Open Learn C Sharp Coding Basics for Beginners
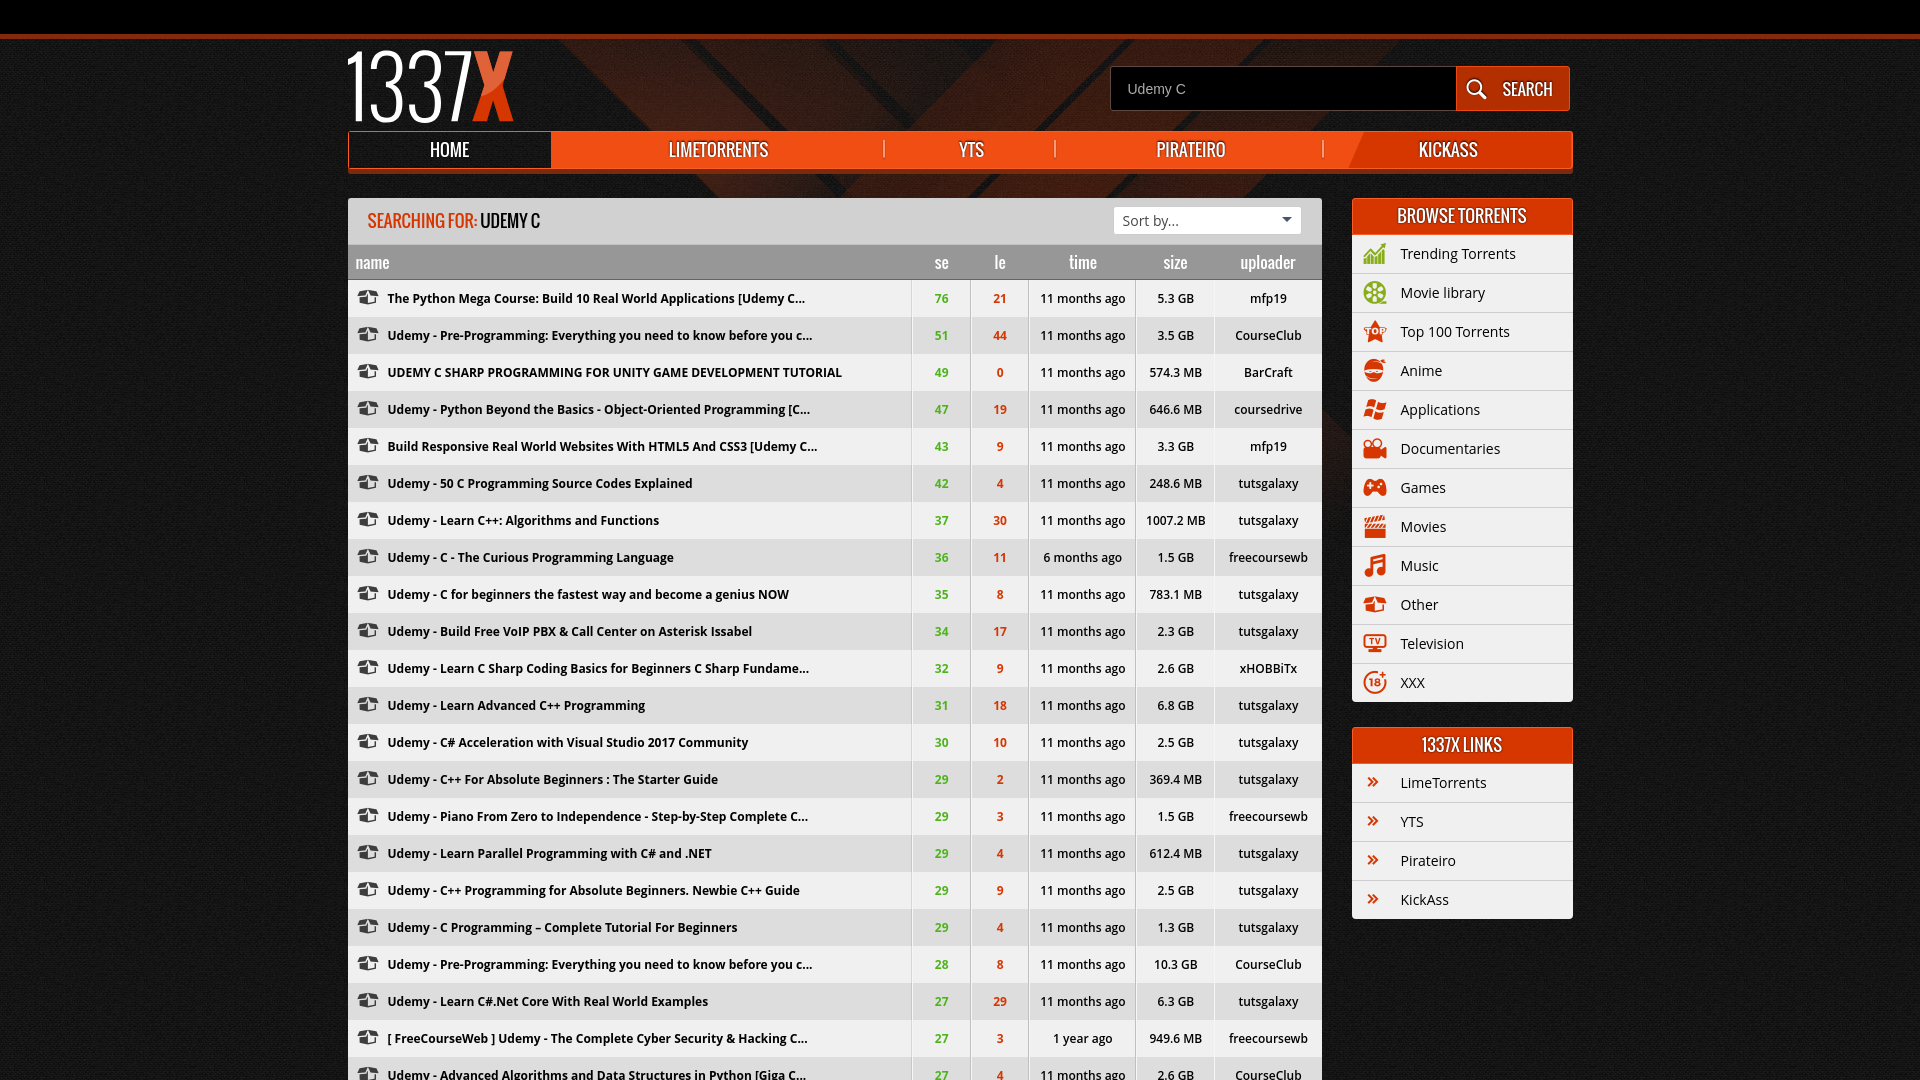This screenshot has height=1080, width=1920. 598,669
